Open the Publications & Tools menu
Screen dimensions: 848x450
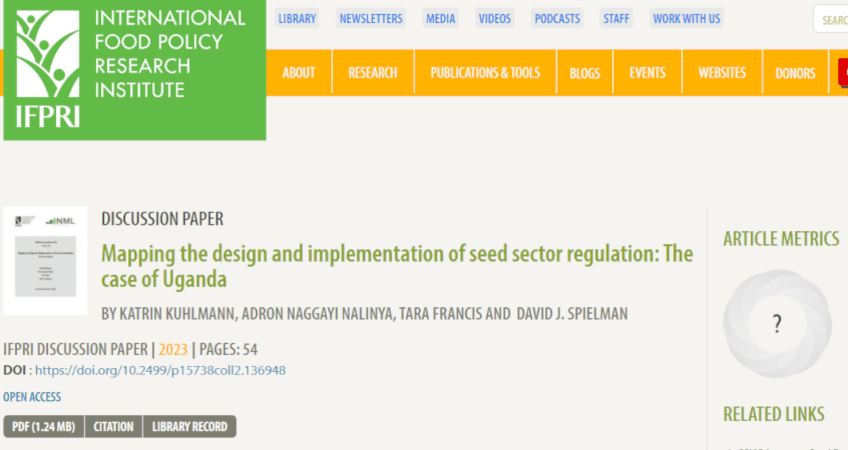click(x=485, y=72)
